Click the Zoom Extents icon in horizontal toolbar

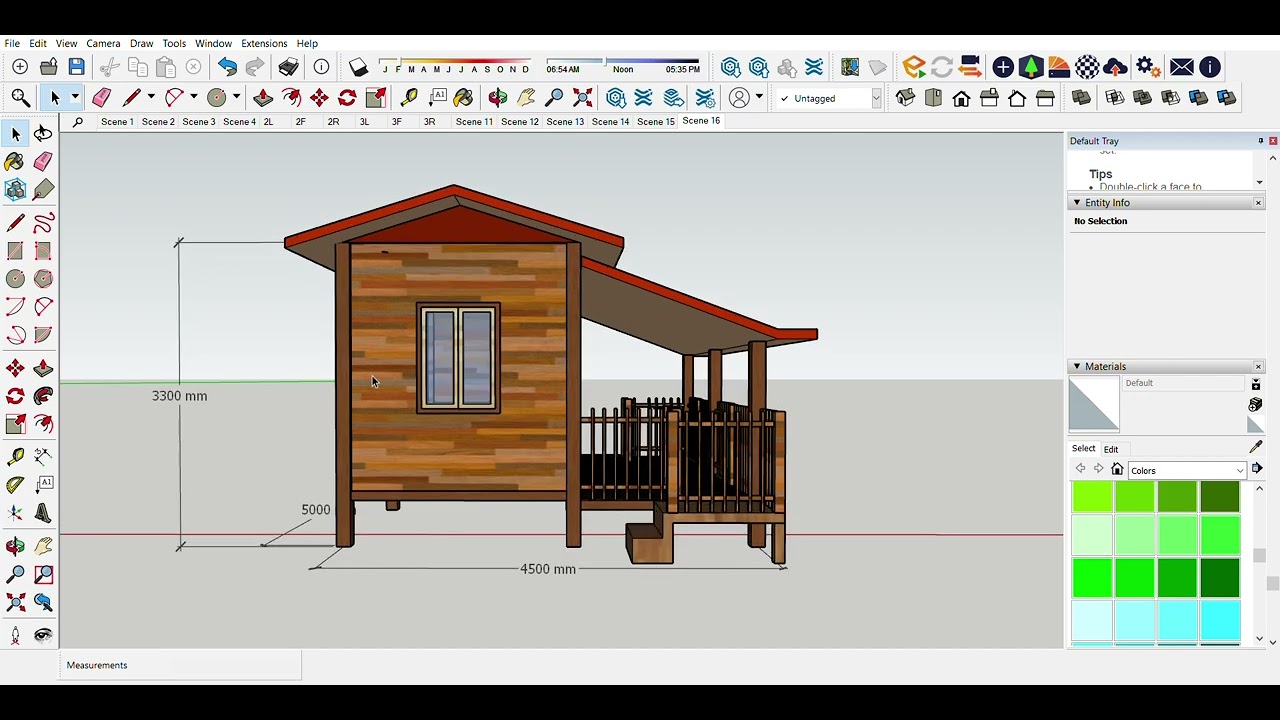(583, 97)
